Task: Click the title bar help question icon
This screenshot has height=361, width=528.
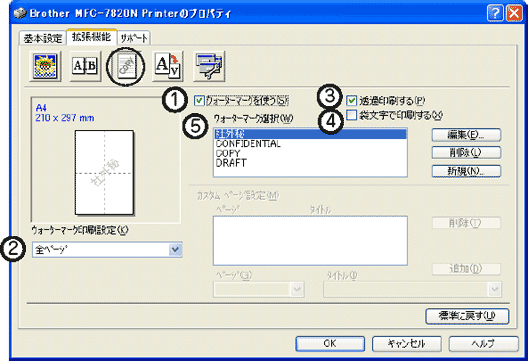Action: click(x=495, y=14)
